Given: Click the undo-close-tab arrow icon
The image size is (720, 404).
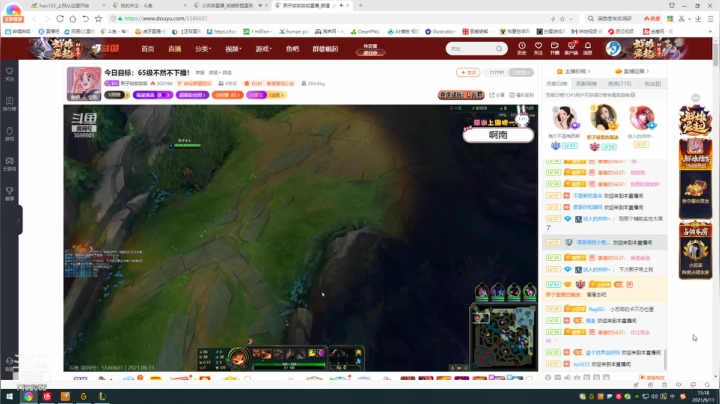Looking at the screenshot, I should click(x=85, y=19).
